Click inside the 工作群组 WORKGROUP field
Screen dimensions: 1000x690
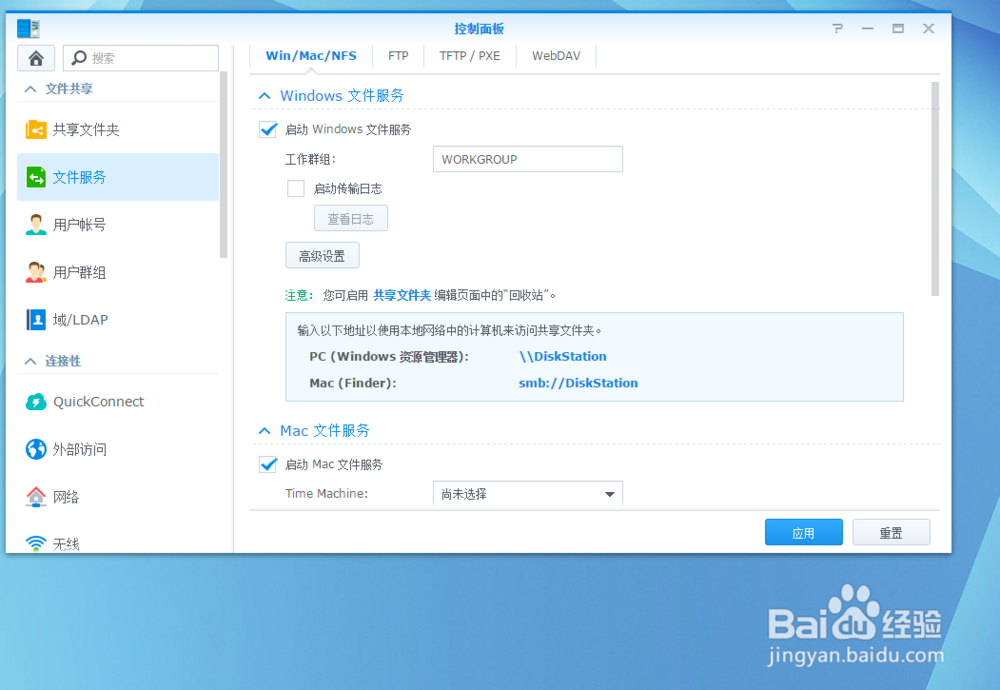point(527,158)
